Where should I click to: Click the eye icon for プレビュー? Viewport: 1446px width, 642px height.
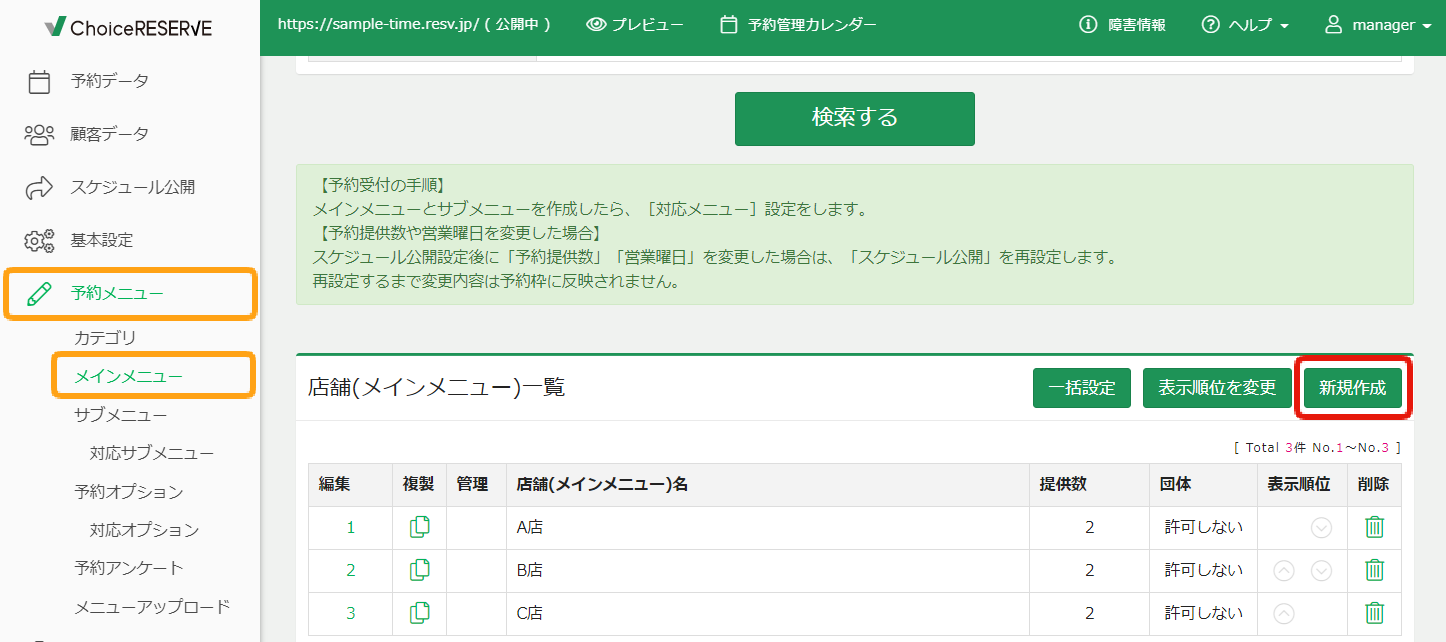[x=596, y=25]
